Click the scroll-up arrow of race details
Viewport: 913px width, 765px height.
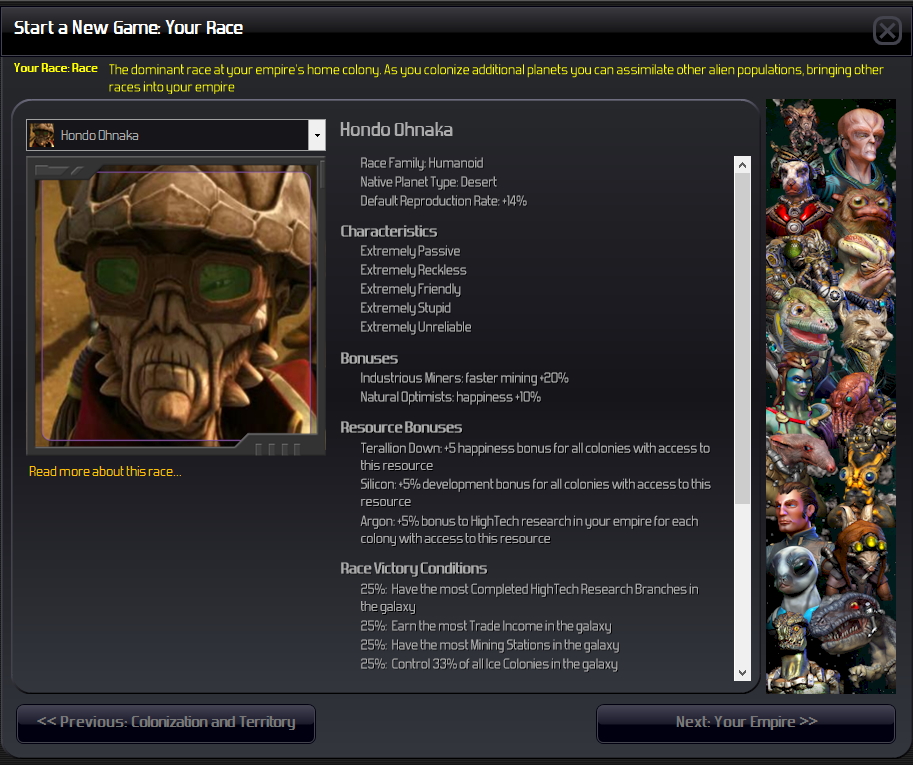point(742,165)
